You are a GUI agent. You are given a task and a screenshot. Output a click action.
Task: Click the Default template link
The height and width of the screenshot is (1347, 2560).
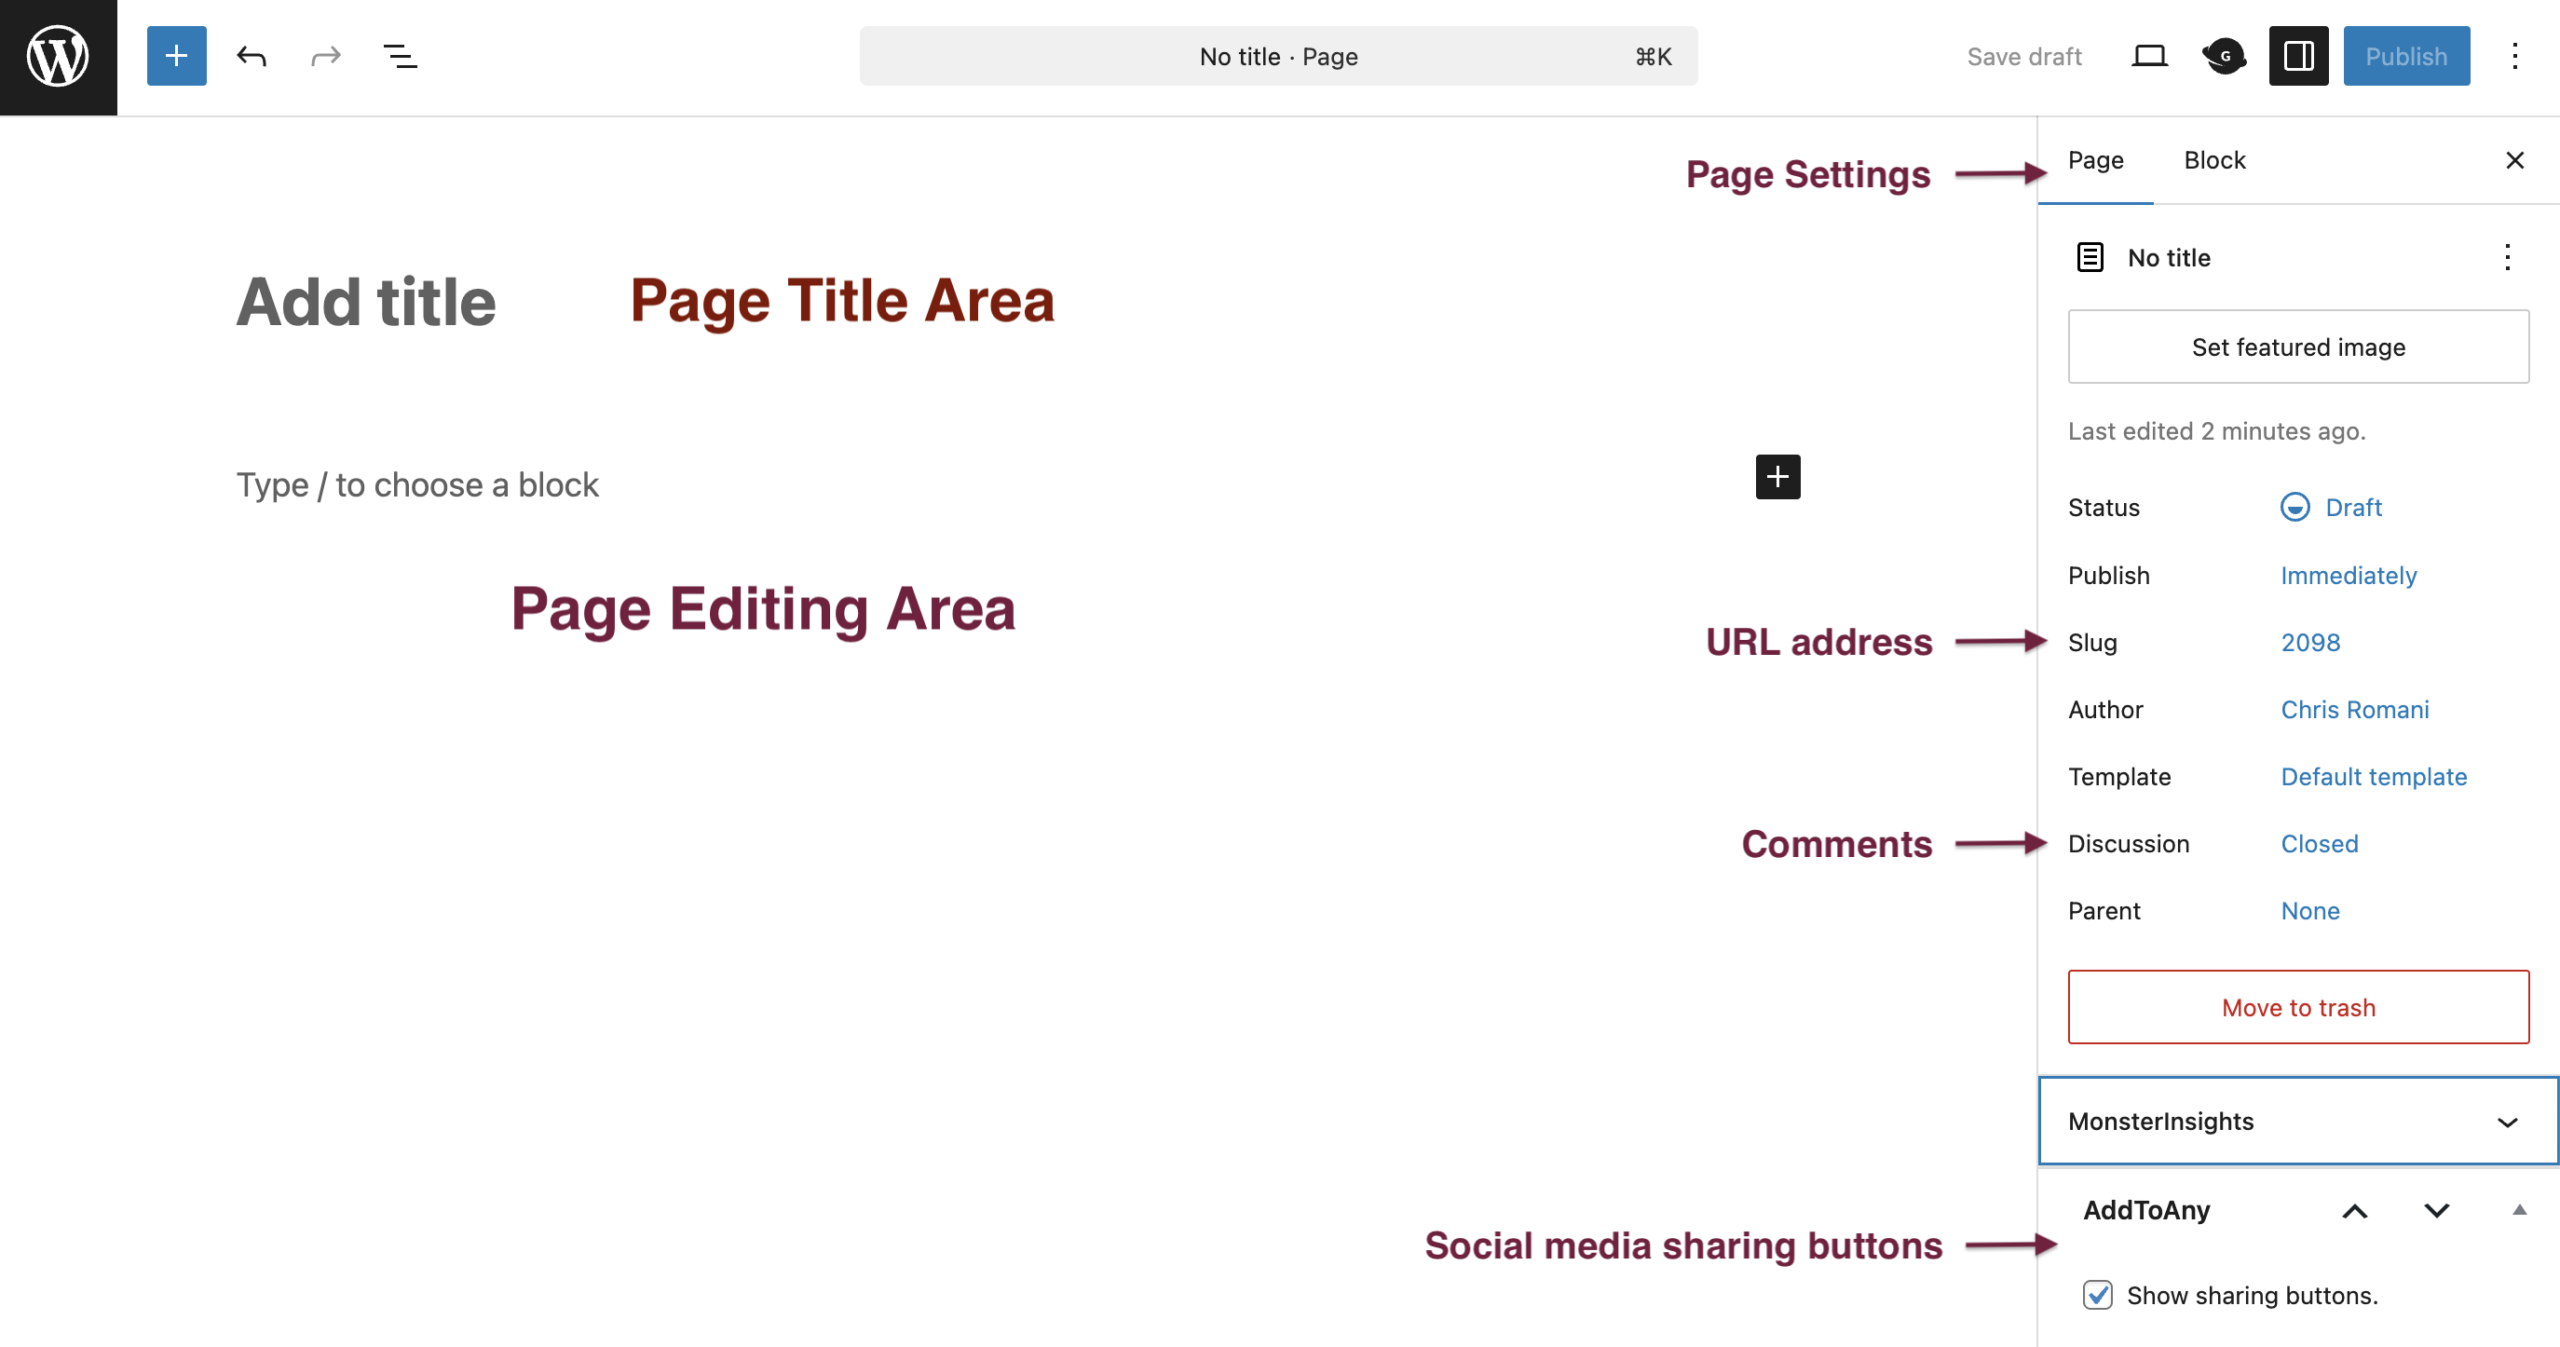click(x=2373, y=777)
